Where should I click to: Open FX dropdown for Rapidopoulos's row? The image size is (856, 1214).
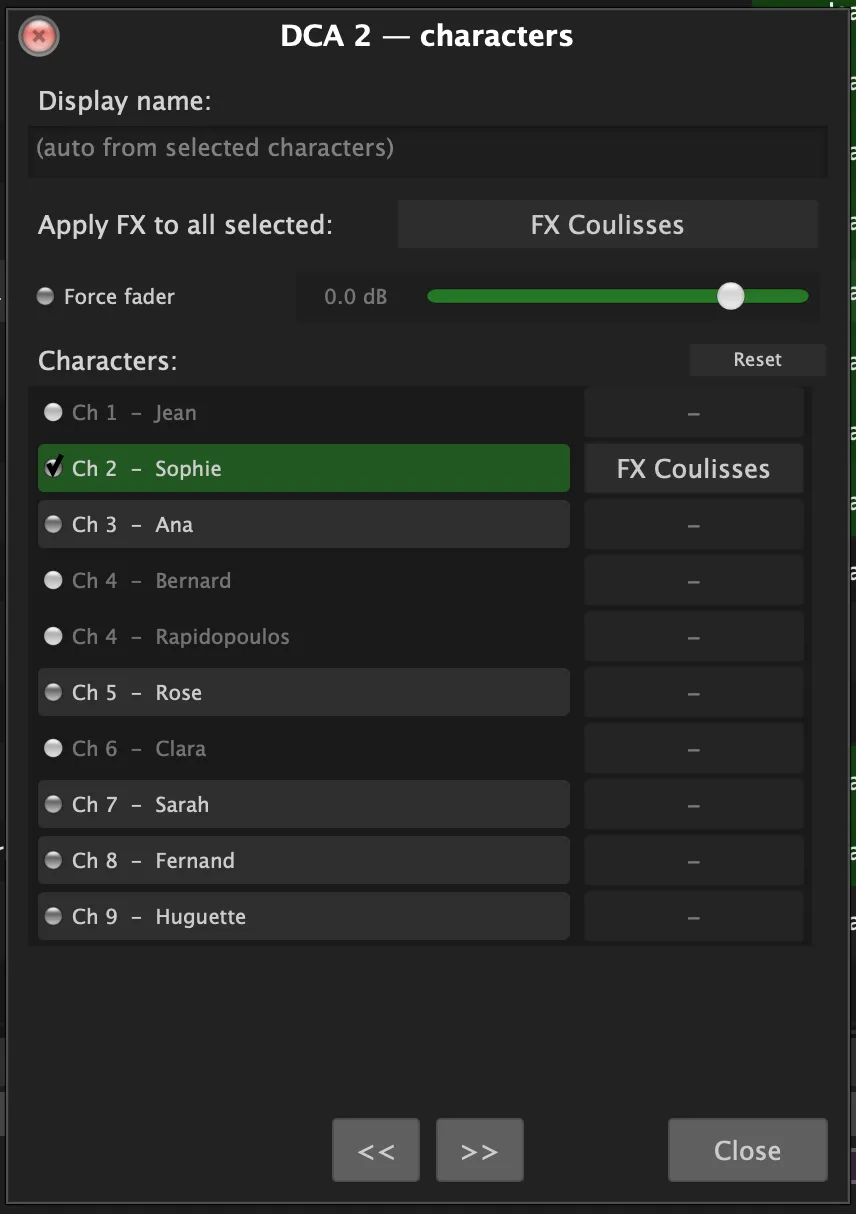[x=693, y=637]
